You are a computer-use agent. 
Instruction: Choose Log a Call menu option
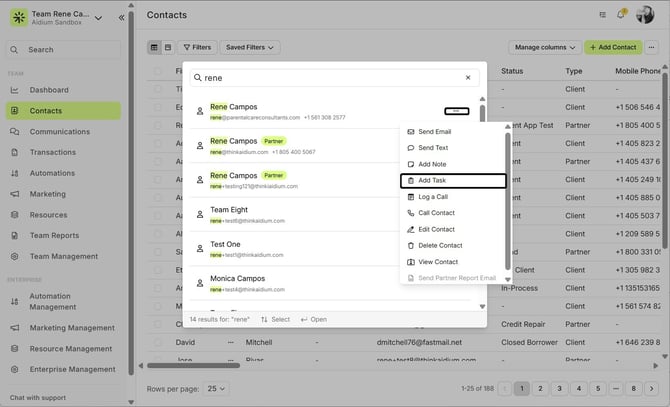(x=433, y=197)
